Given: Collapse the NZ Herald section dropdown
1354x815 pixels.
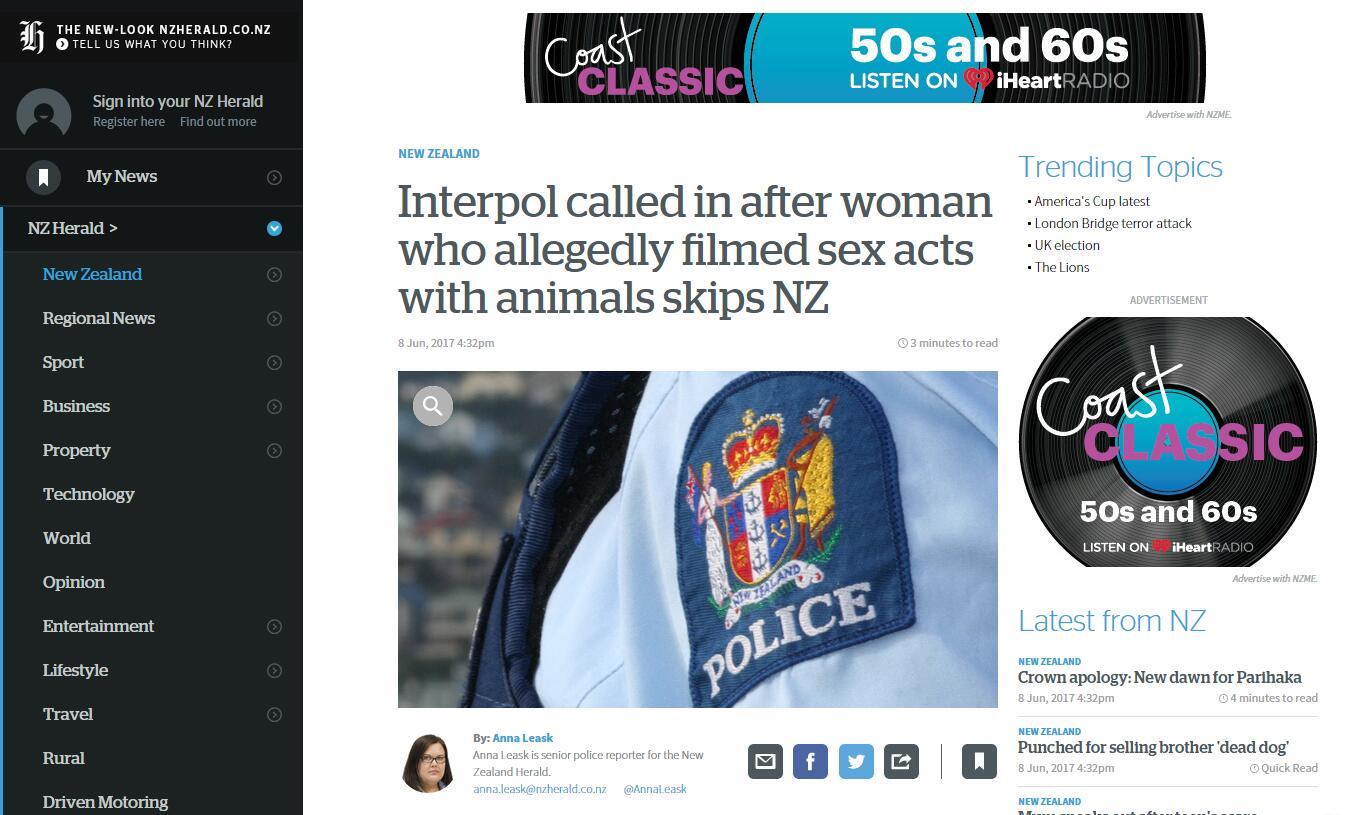Looking at the screenshot, I should tap(274, 229).
